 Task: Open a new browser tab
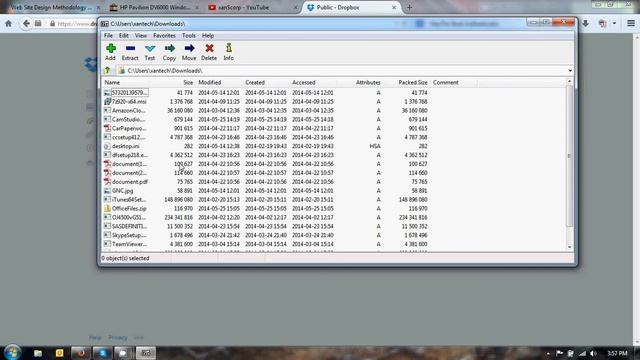tap(409, 7)
